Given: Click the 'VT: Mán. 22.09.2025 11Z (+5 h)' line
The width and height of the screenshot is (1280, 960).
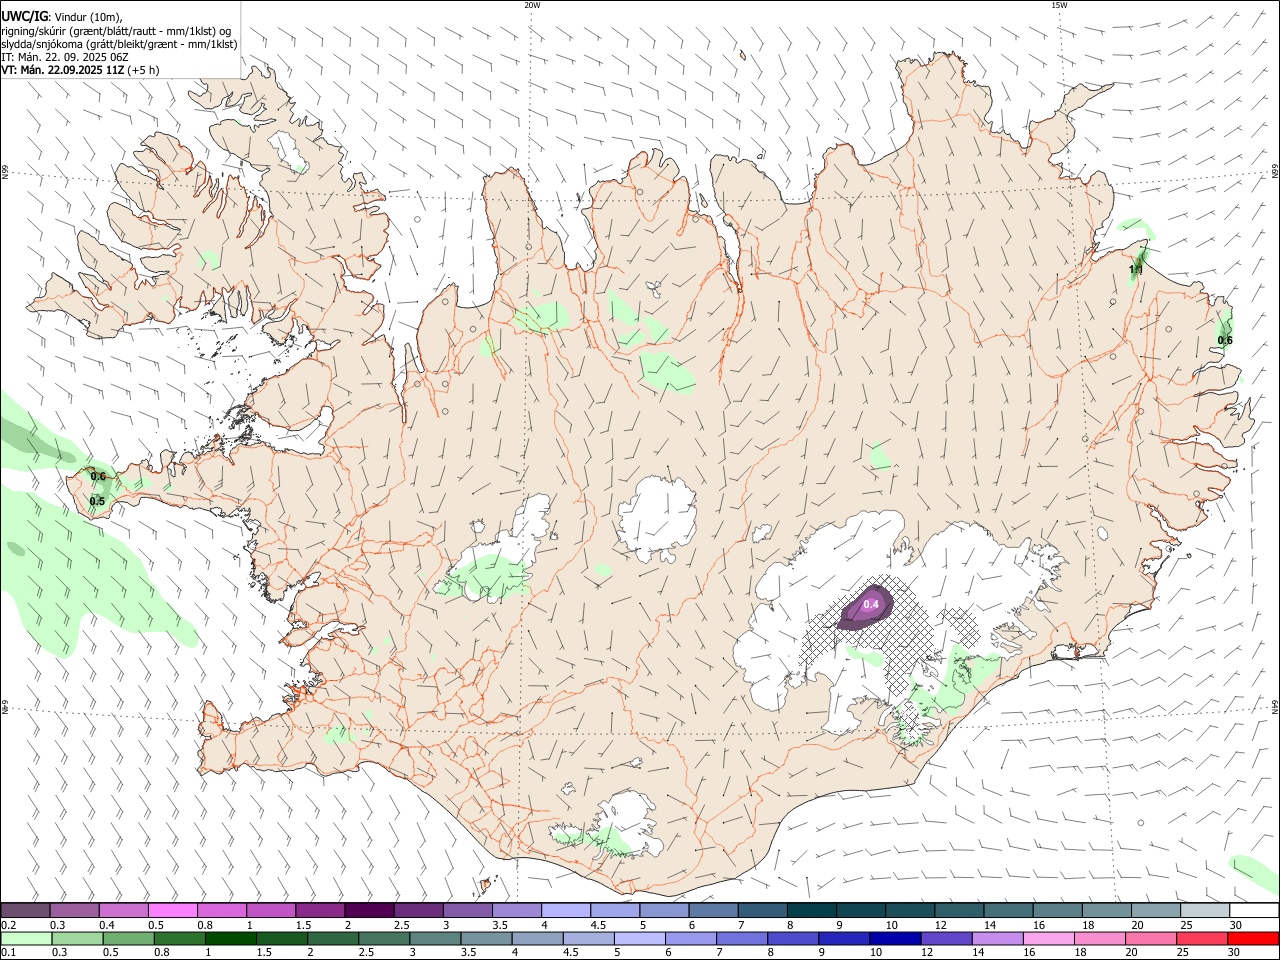Looking at the screenshot, I should coord(80,70).
